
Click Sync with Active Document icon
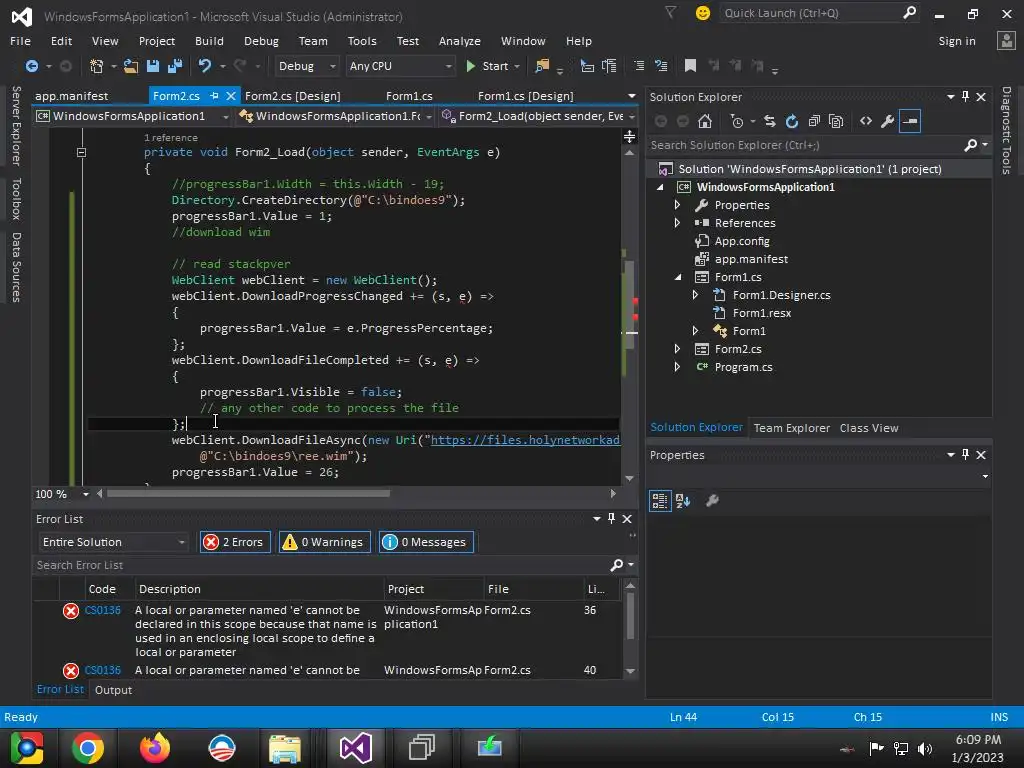point(770,121)
